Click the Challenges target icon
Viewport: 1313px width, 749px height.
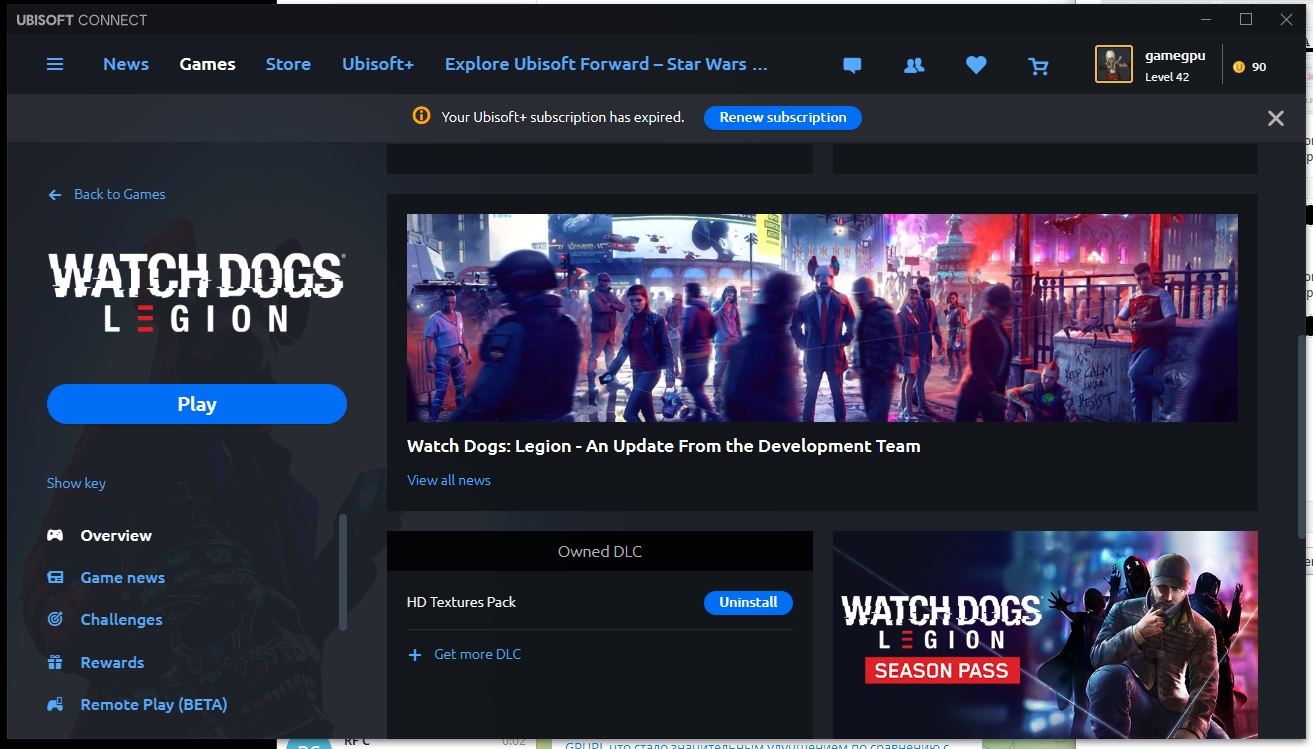click(x=55, y=619)
